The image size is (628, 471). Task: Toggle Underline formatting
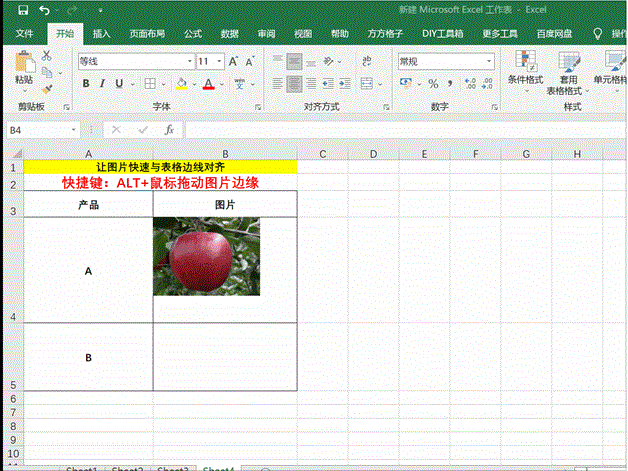[x=119, y=84]
